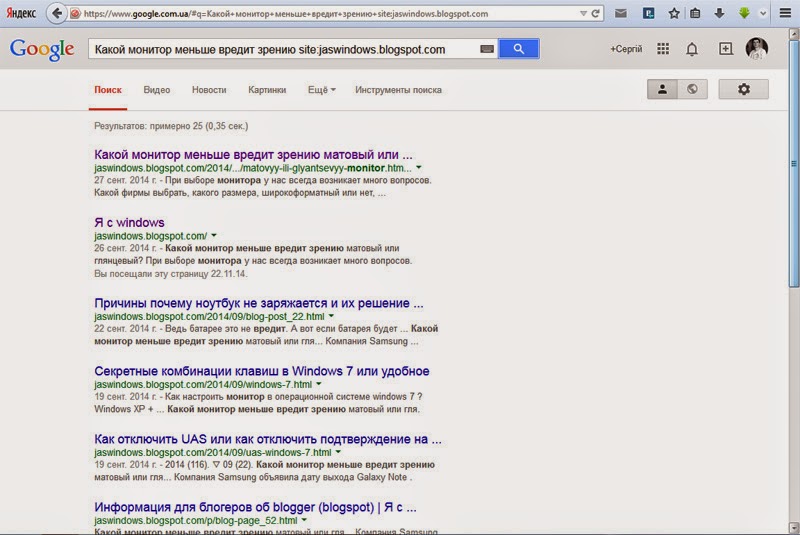Switch to the Картинки tab

267,90
